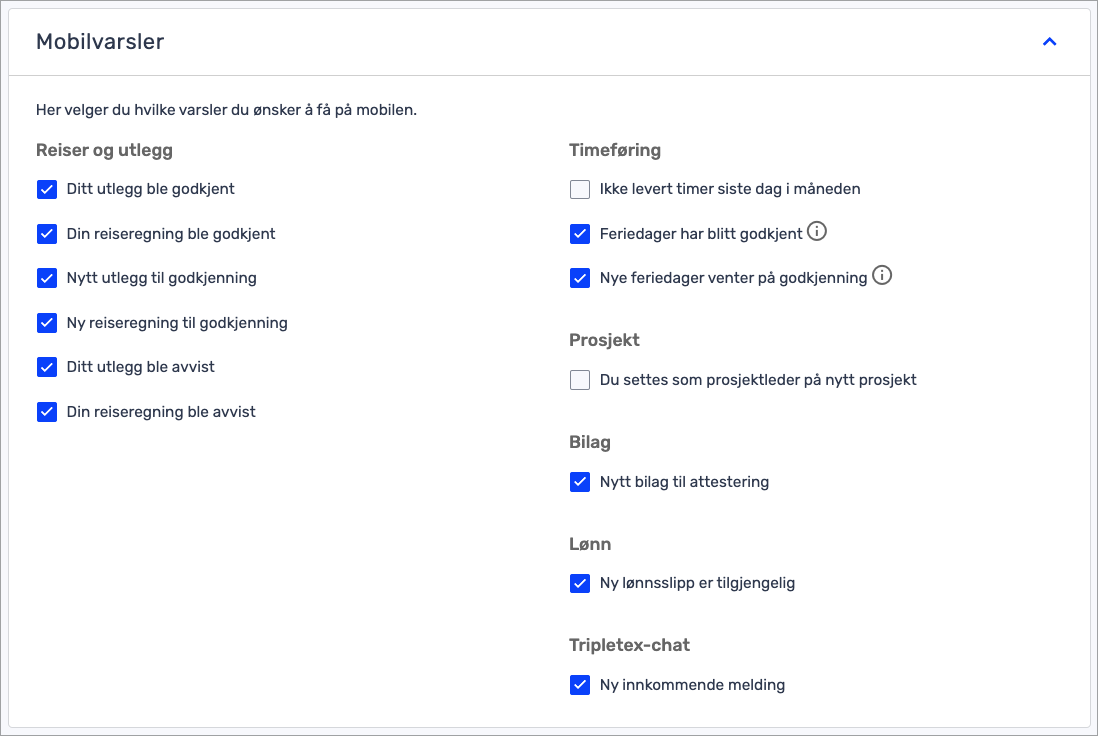The image size is (1098, 736).
Task: Disable Ny lønnsslipp er tilgjengelig notification
Action: click(x=580, y=583)
